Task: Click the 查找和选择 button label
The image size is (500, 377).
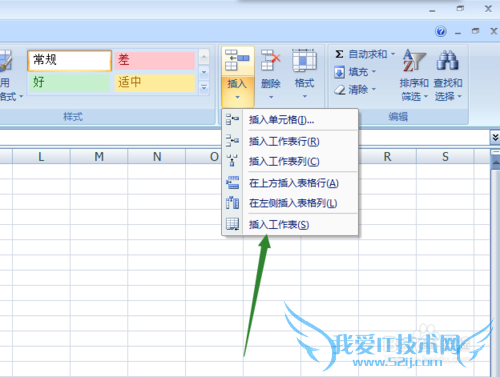Action: click(x=448, y=90)
